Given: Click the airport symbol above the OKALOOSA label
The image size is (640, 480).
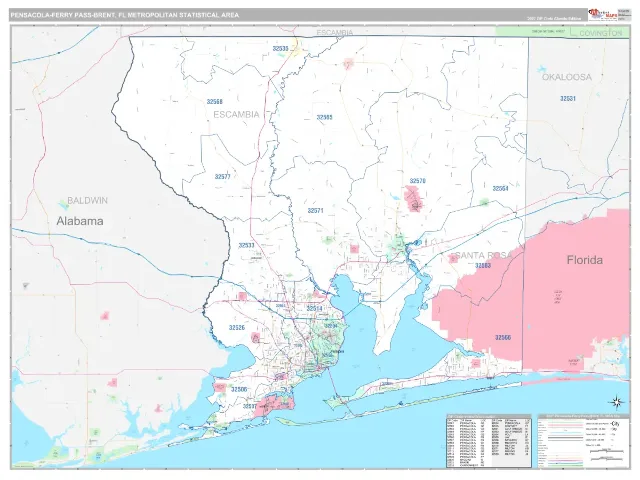Looking at the screenshot, I should [542, 69].
